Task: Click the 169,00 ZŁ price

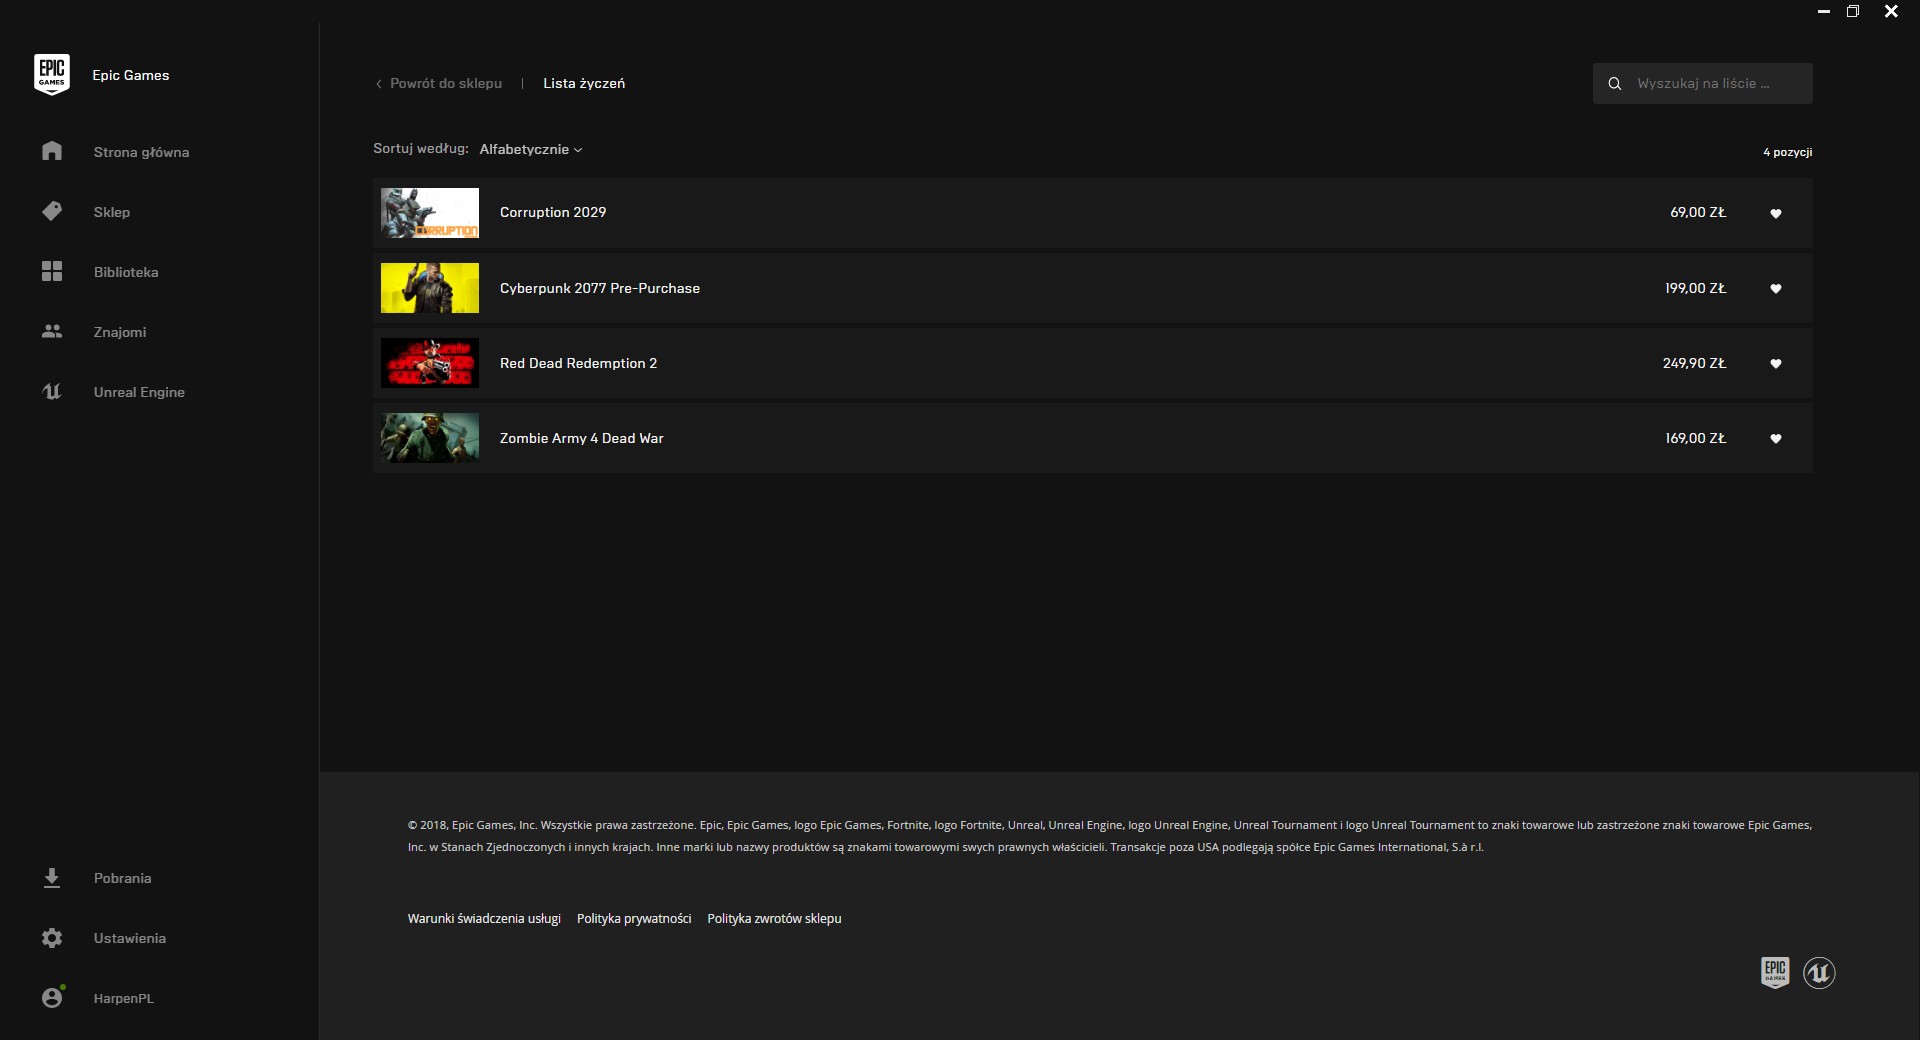Action: [1695, 438]
